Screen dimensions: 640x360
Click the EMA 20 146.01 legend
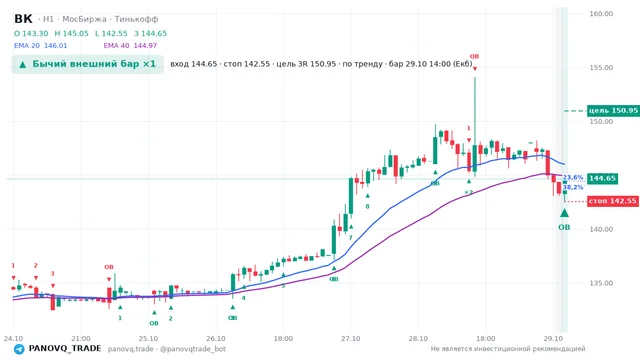(x=40, y=46)
